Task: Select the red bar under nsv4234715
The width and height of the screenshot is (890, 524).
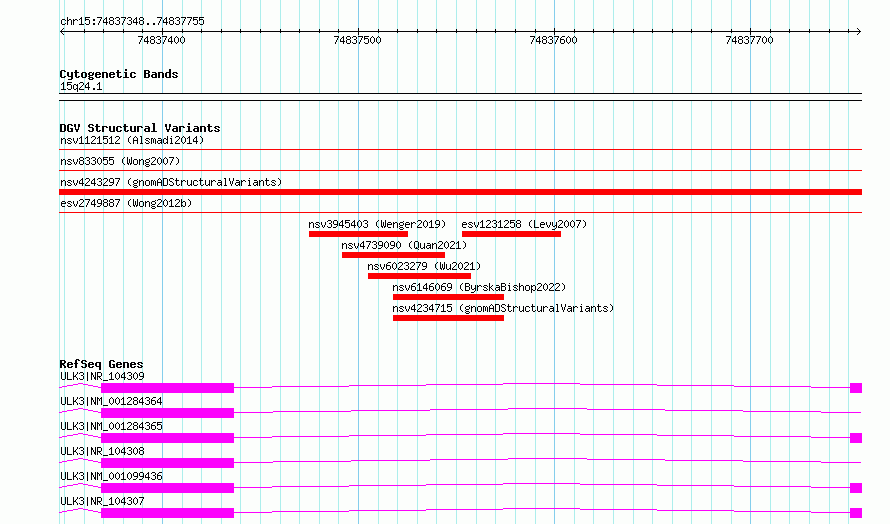Action: (448, 318)
